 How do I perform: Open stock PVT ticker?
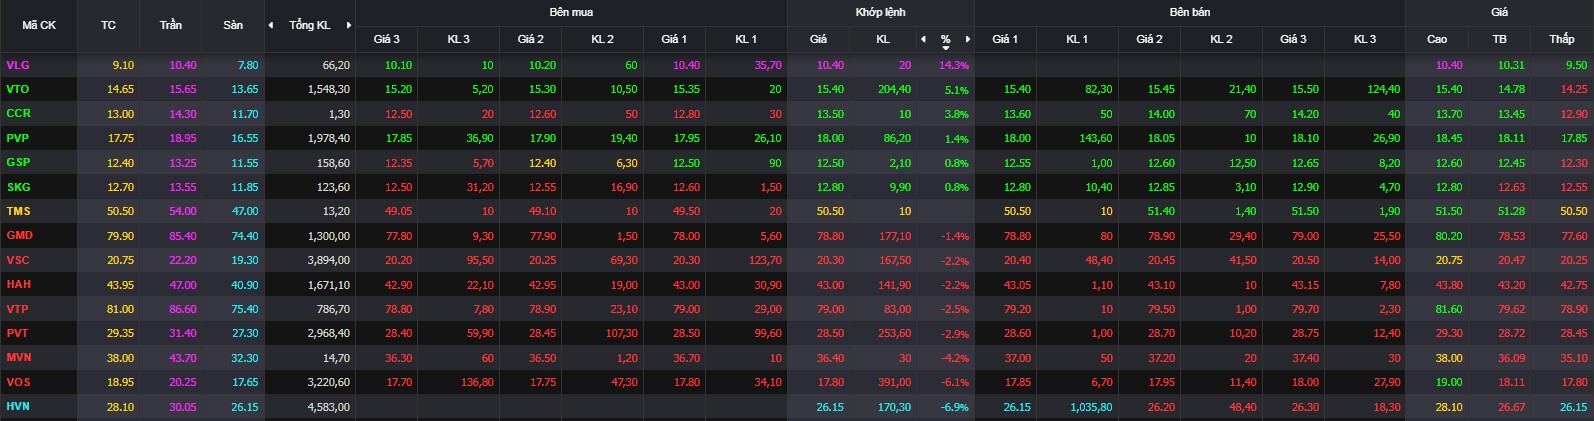[18, 333]
